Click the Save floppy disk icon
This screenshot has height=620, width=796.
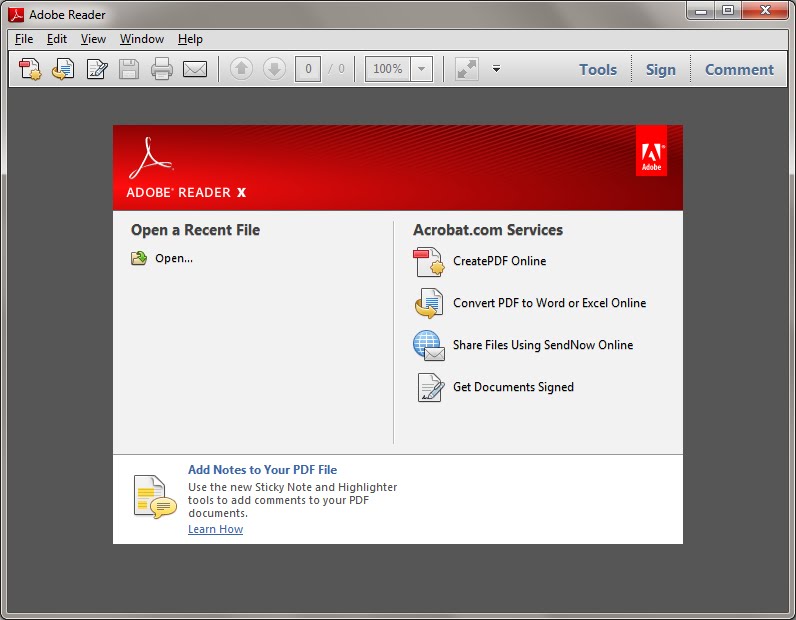point(129,69)
